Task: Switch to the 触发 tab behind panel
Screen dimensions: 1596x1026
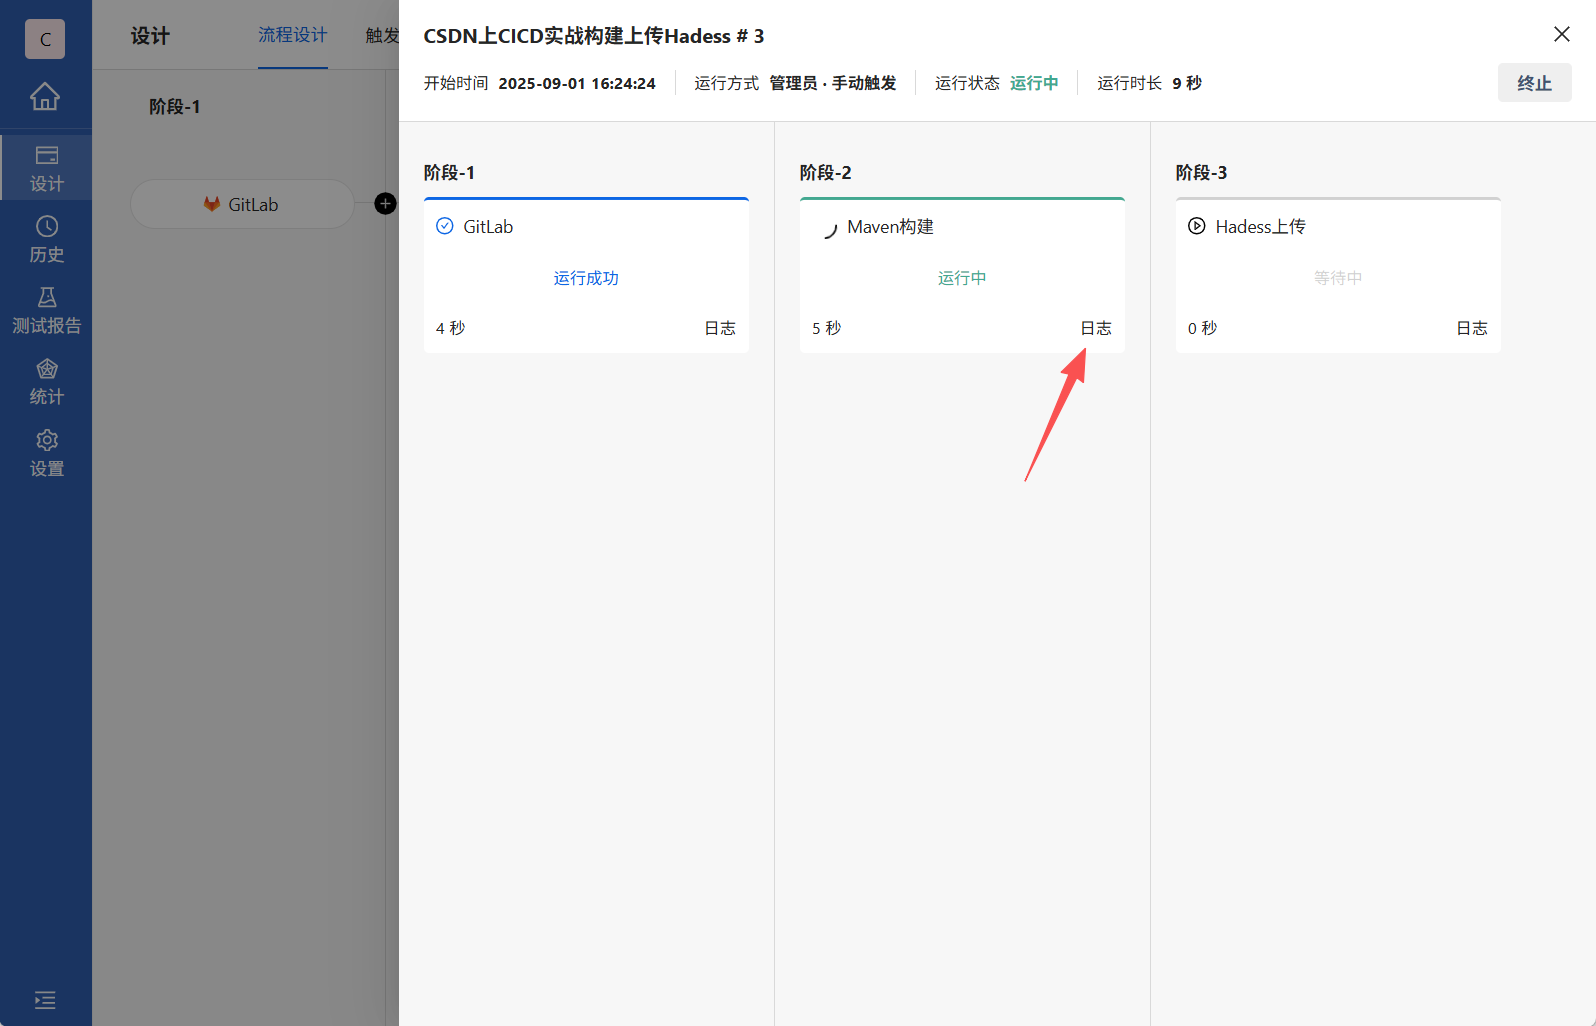Action: 382,36
